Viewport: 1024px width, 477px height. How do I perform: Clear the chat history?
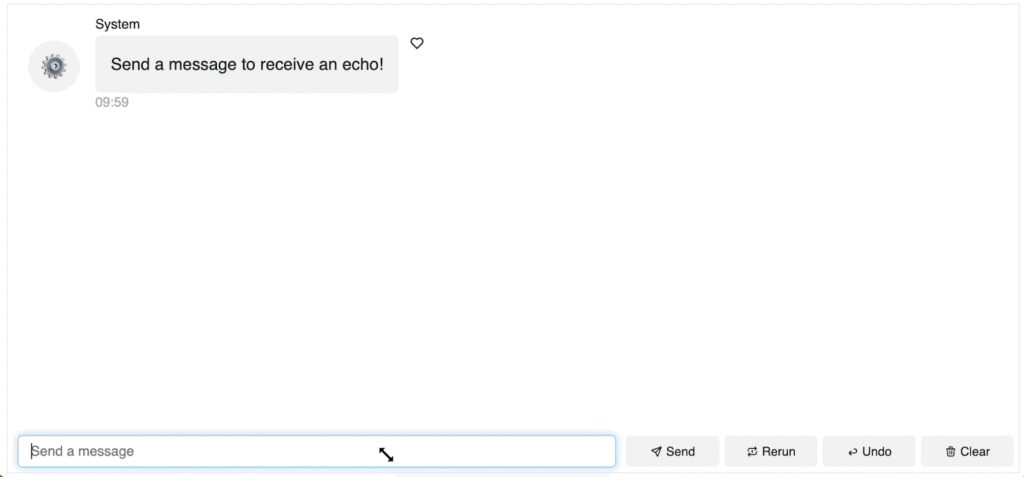[x=966, y=452]
